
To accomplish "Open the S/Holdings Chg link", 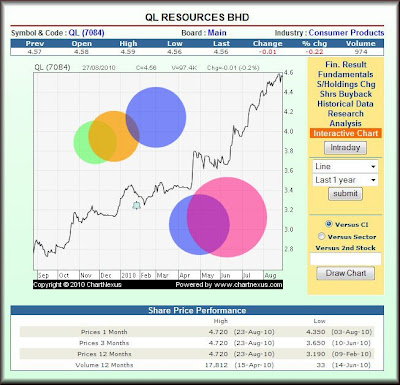I will tap(346, 84).
